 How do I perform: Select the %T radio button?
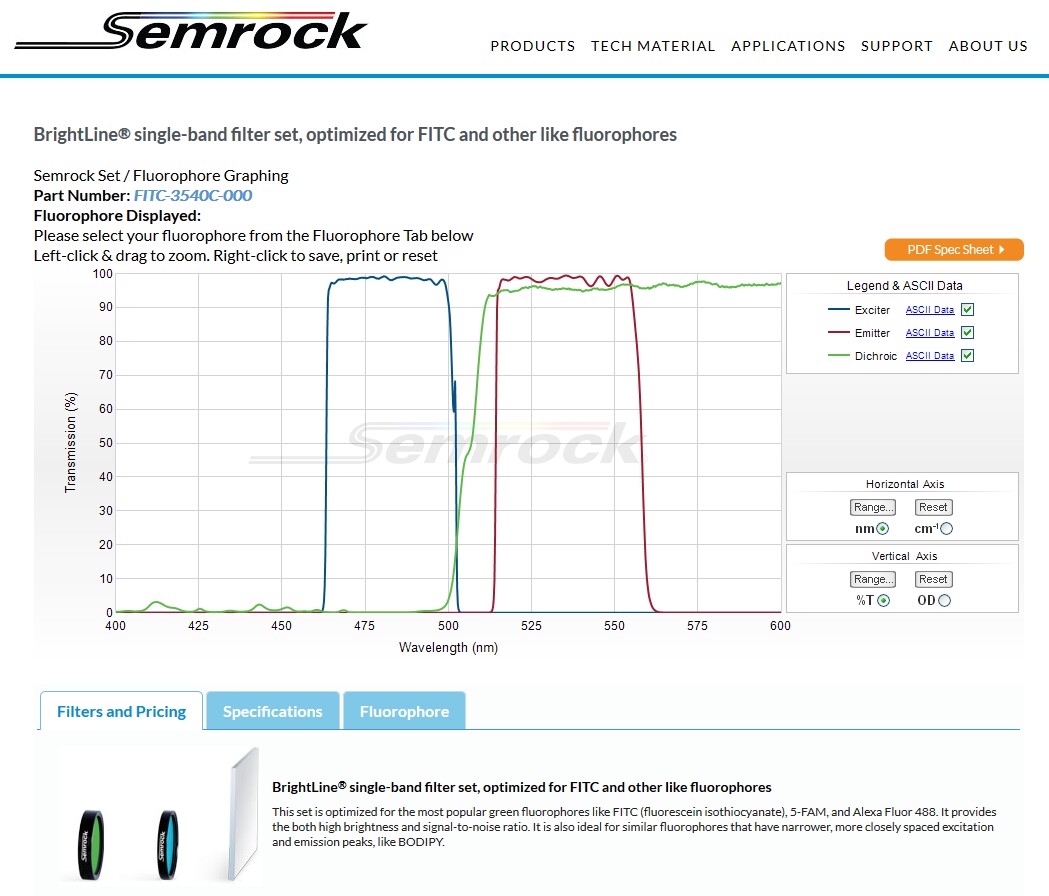coord(884,600)
